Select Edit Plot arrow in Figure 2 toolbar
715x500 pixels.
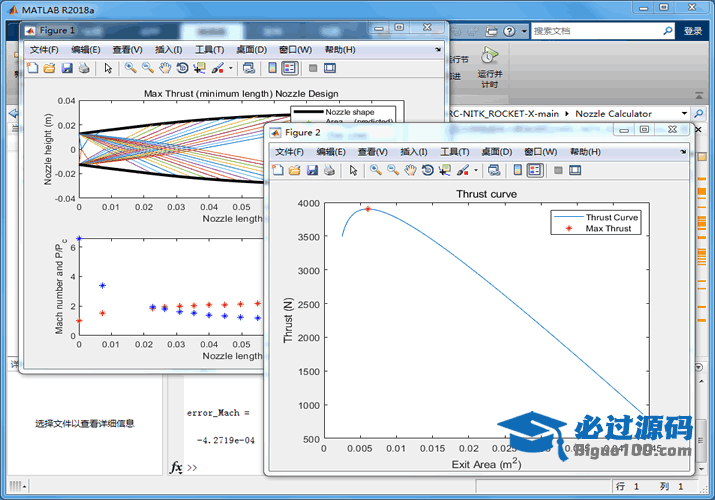point(353,170)
